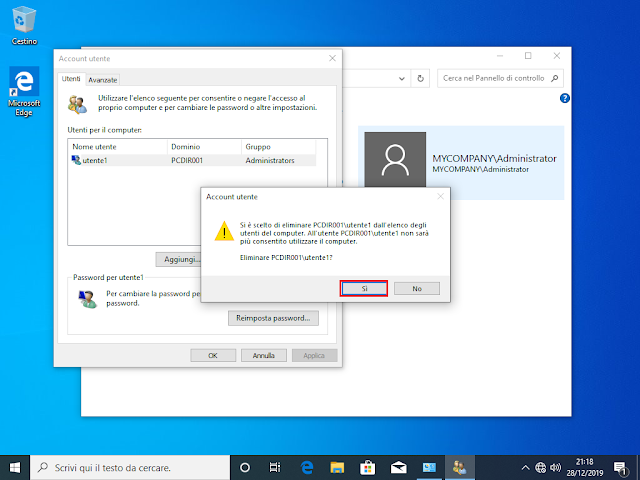Close the main Account utente window
Viewport: 640px width, 480px height.
(332, 58)
